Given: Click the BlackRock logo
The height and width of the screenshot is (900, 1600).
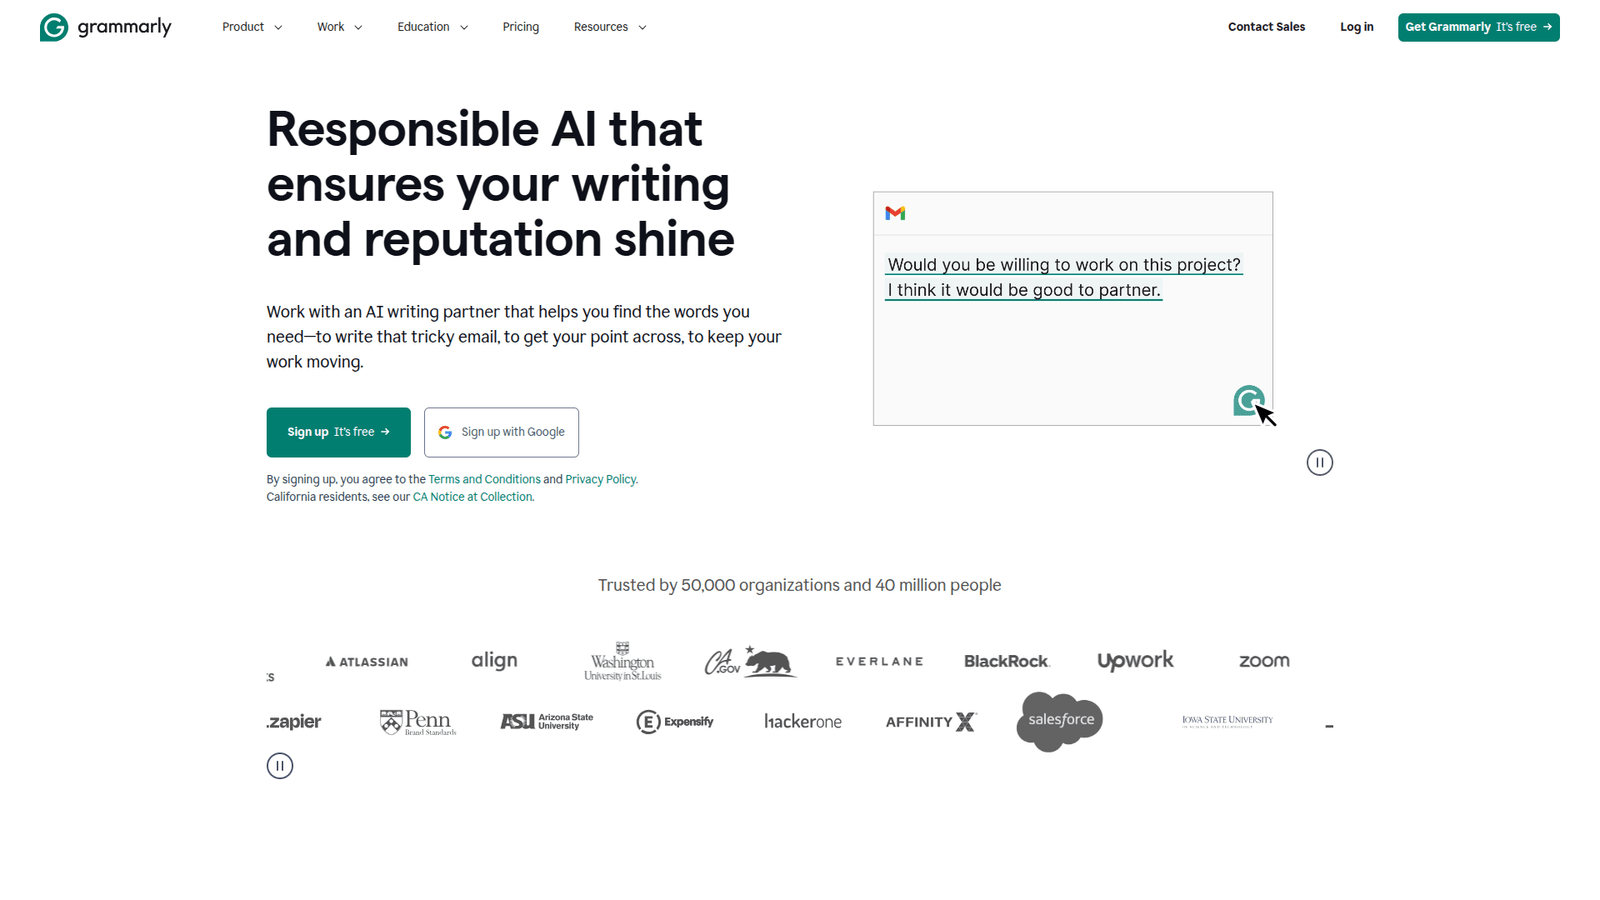Looking at the screenshot, I should click(x=1007, y=661).
